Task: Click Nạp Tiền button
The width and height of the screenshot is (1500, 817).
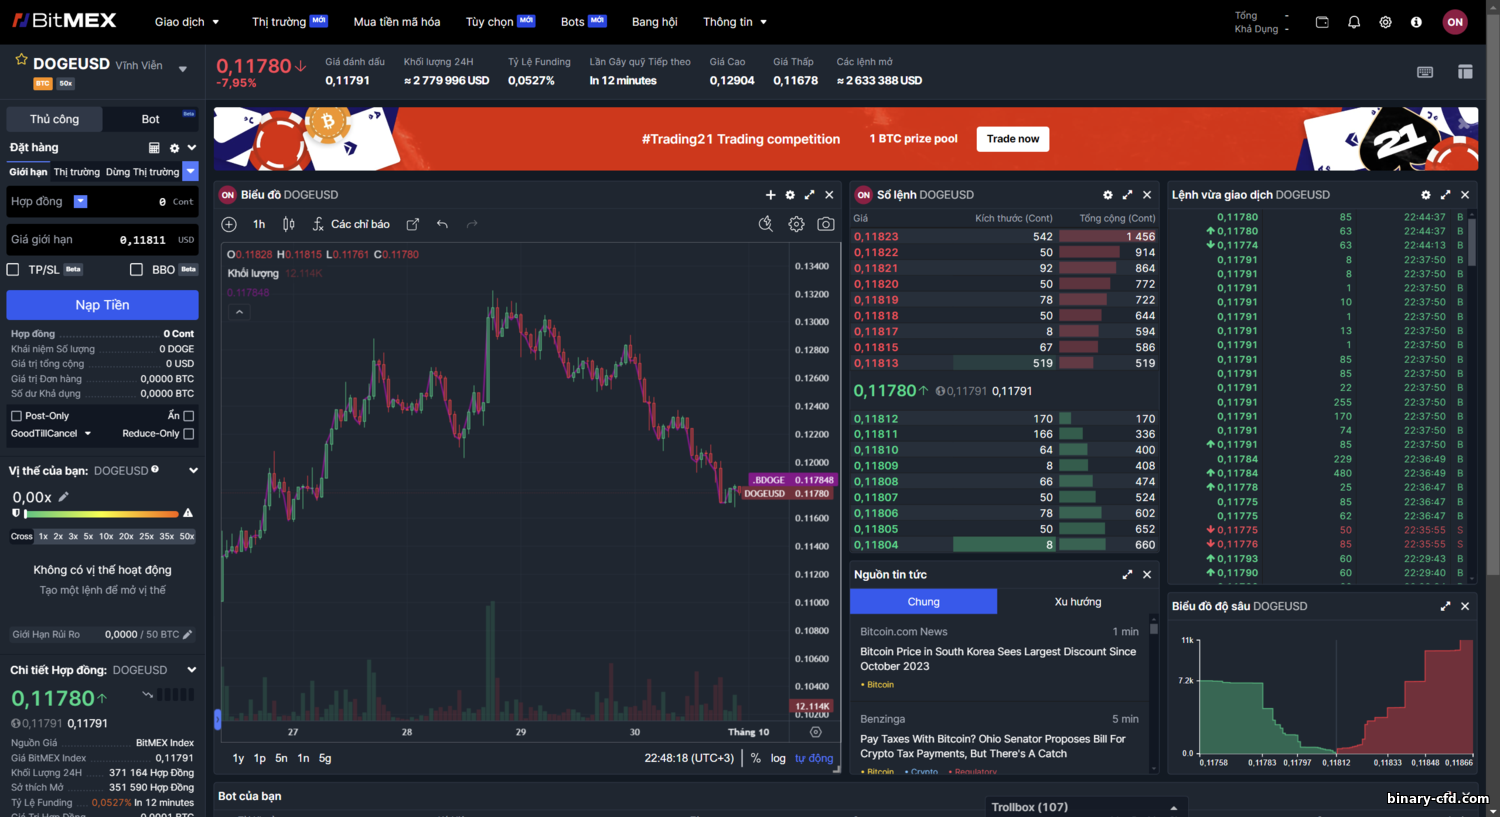Action: click(102, 305)
